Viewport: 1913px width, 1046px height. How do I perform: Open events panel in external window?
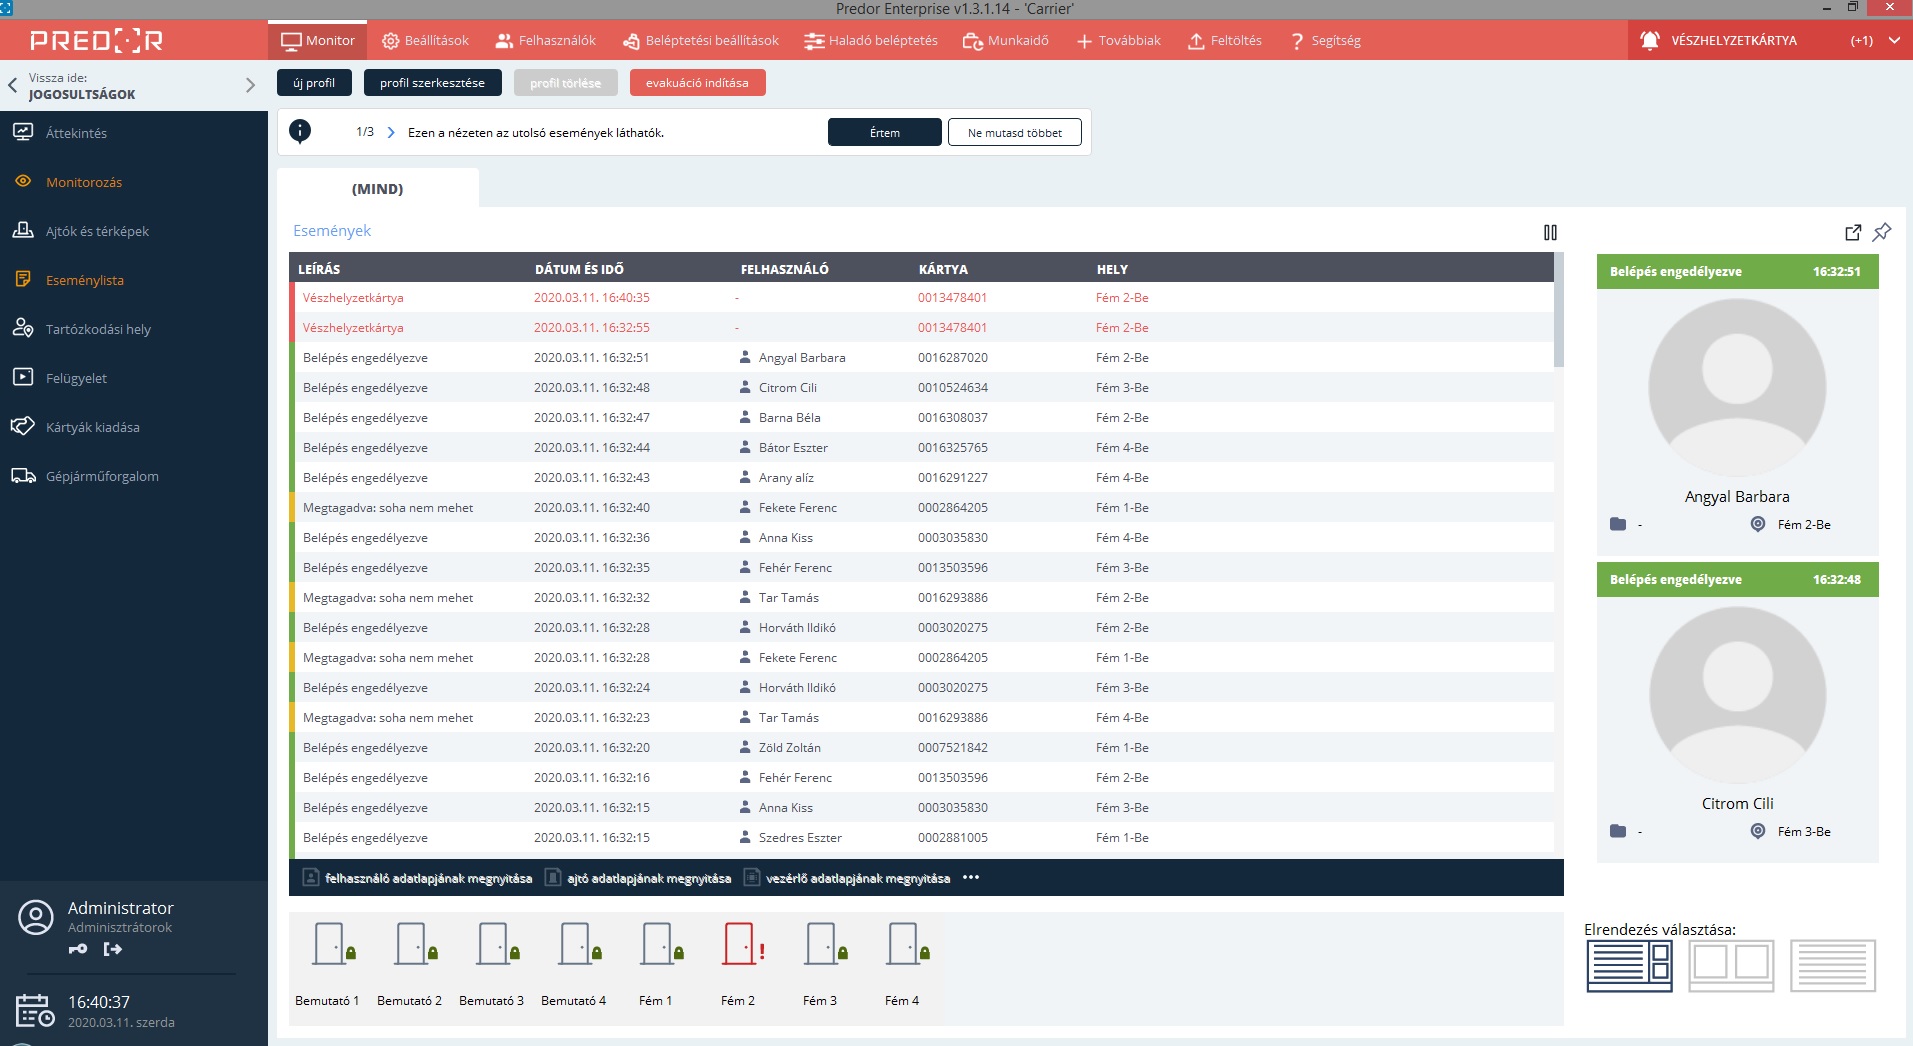1852,232
